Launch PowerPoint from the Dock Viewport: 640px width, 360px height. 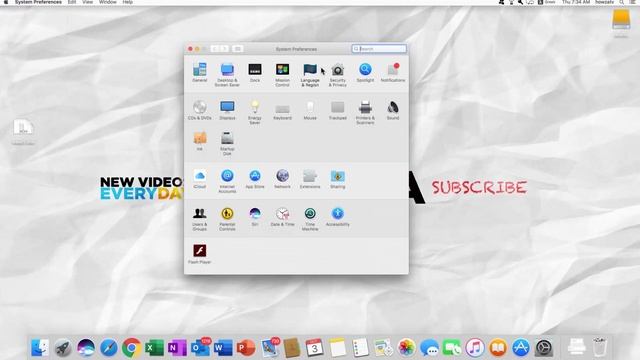tap(246, 348)
